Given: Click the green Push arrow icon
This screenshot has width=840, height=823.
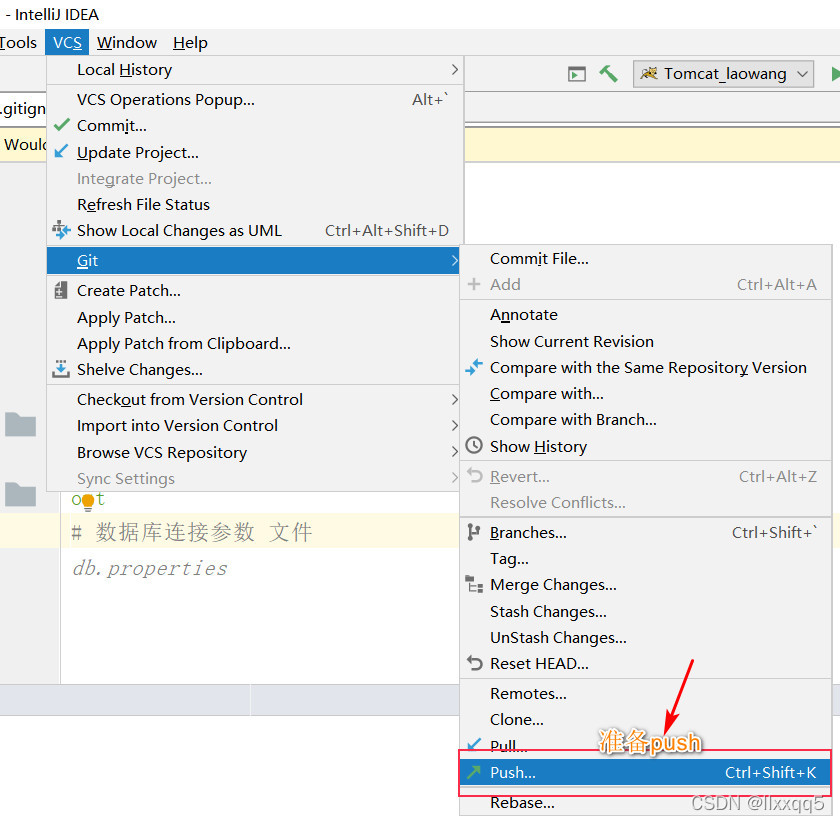Looking at the screenshot, I should (474, 772).
